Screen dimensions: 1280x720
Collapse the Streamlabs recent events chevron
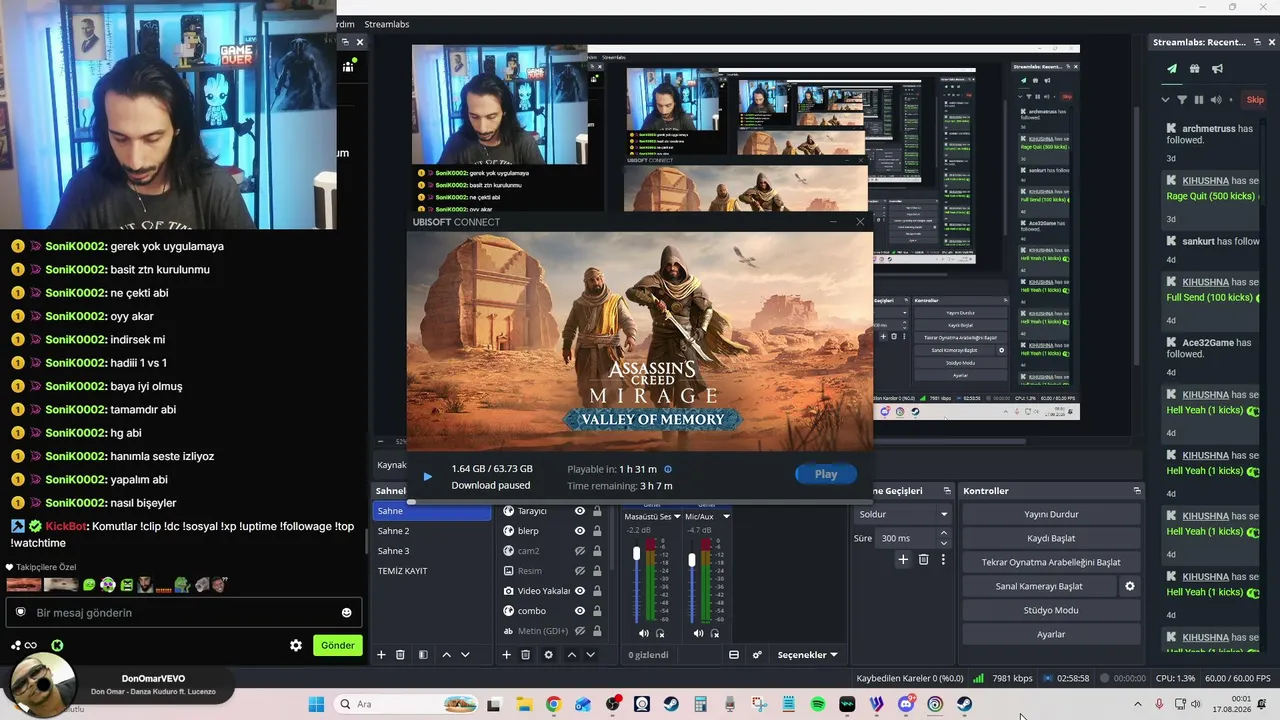(x=1165, y=100)
